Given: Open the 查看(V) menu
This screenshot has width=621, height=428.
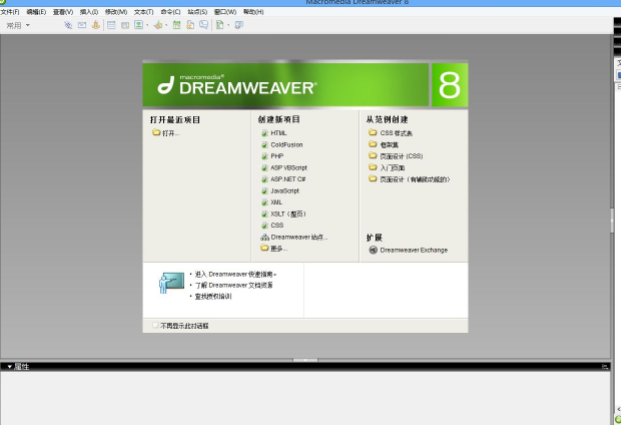Looking at the screenshot, I should (x=63, y=12).
